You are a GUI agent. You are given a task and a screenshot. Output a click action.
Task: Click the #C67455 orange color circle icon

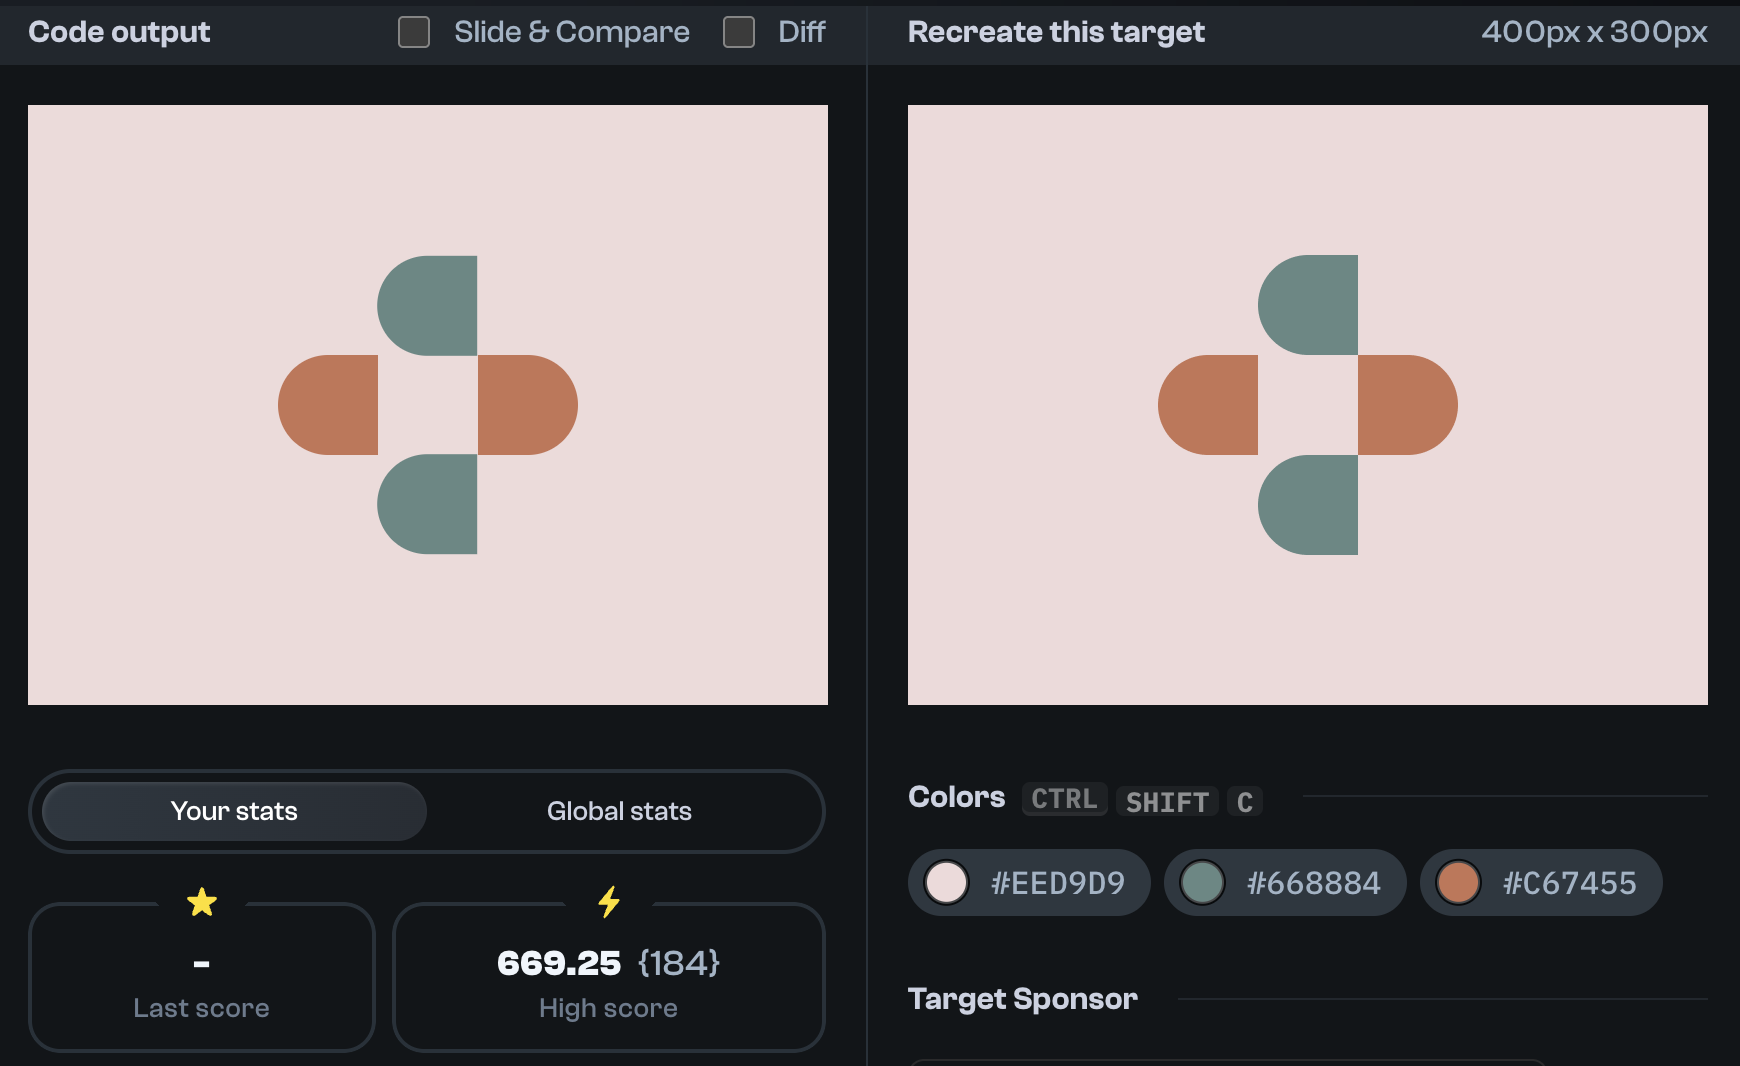pos(1457,883)
